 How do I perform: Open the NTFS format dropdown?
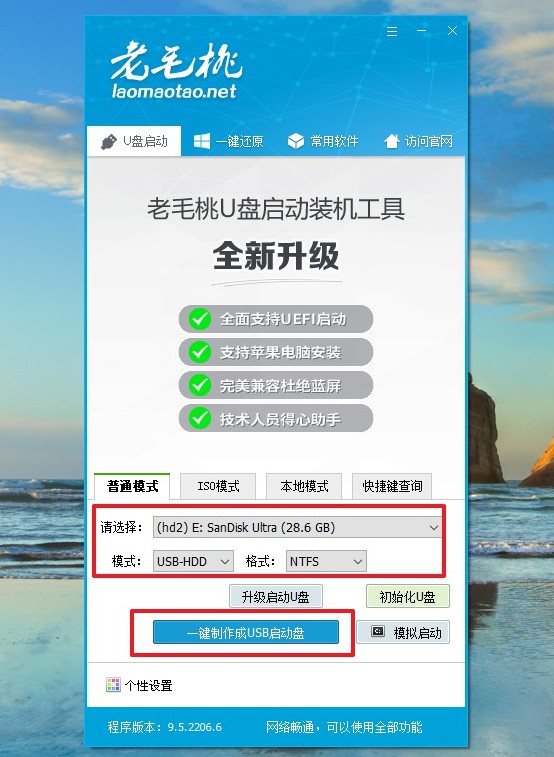point(326,561)
